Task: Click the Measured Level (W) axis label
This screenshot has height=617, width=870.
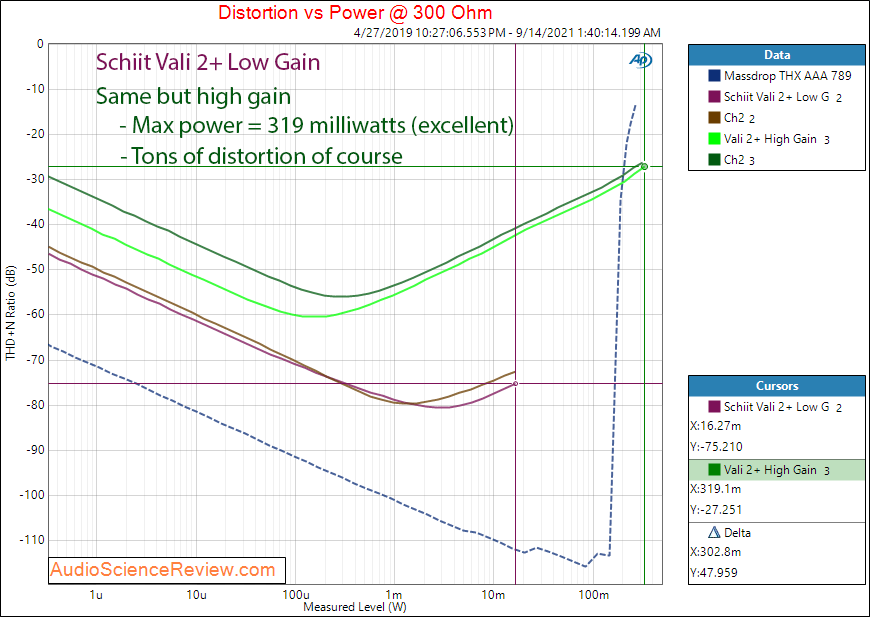Action: [355, 606]
